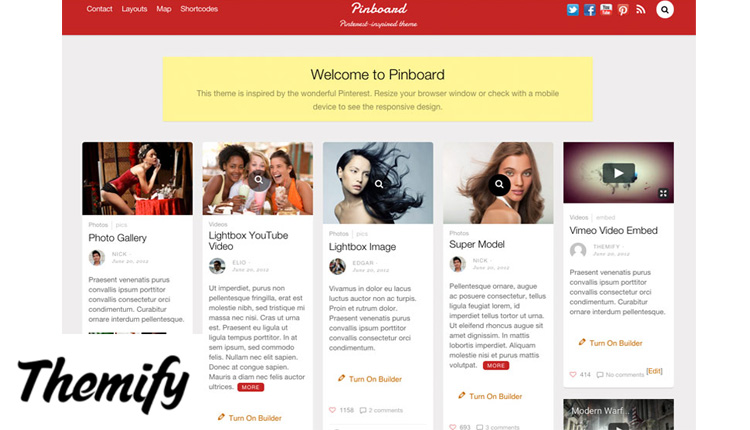Open the YouTube social icon in header
Viewport: 750px width, 430px height.
pyautogui.click(x=606, y=10)
